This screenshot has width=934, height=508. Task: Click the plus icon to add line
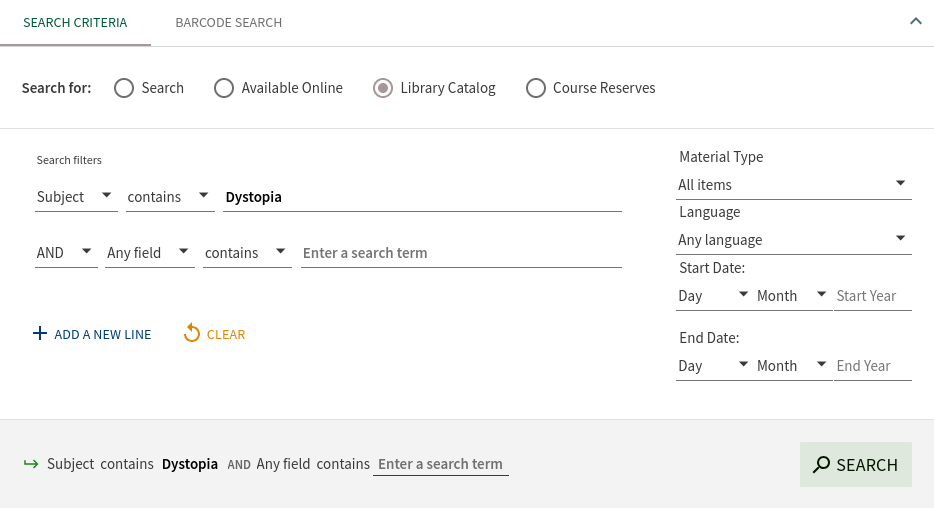coord(40,334)
